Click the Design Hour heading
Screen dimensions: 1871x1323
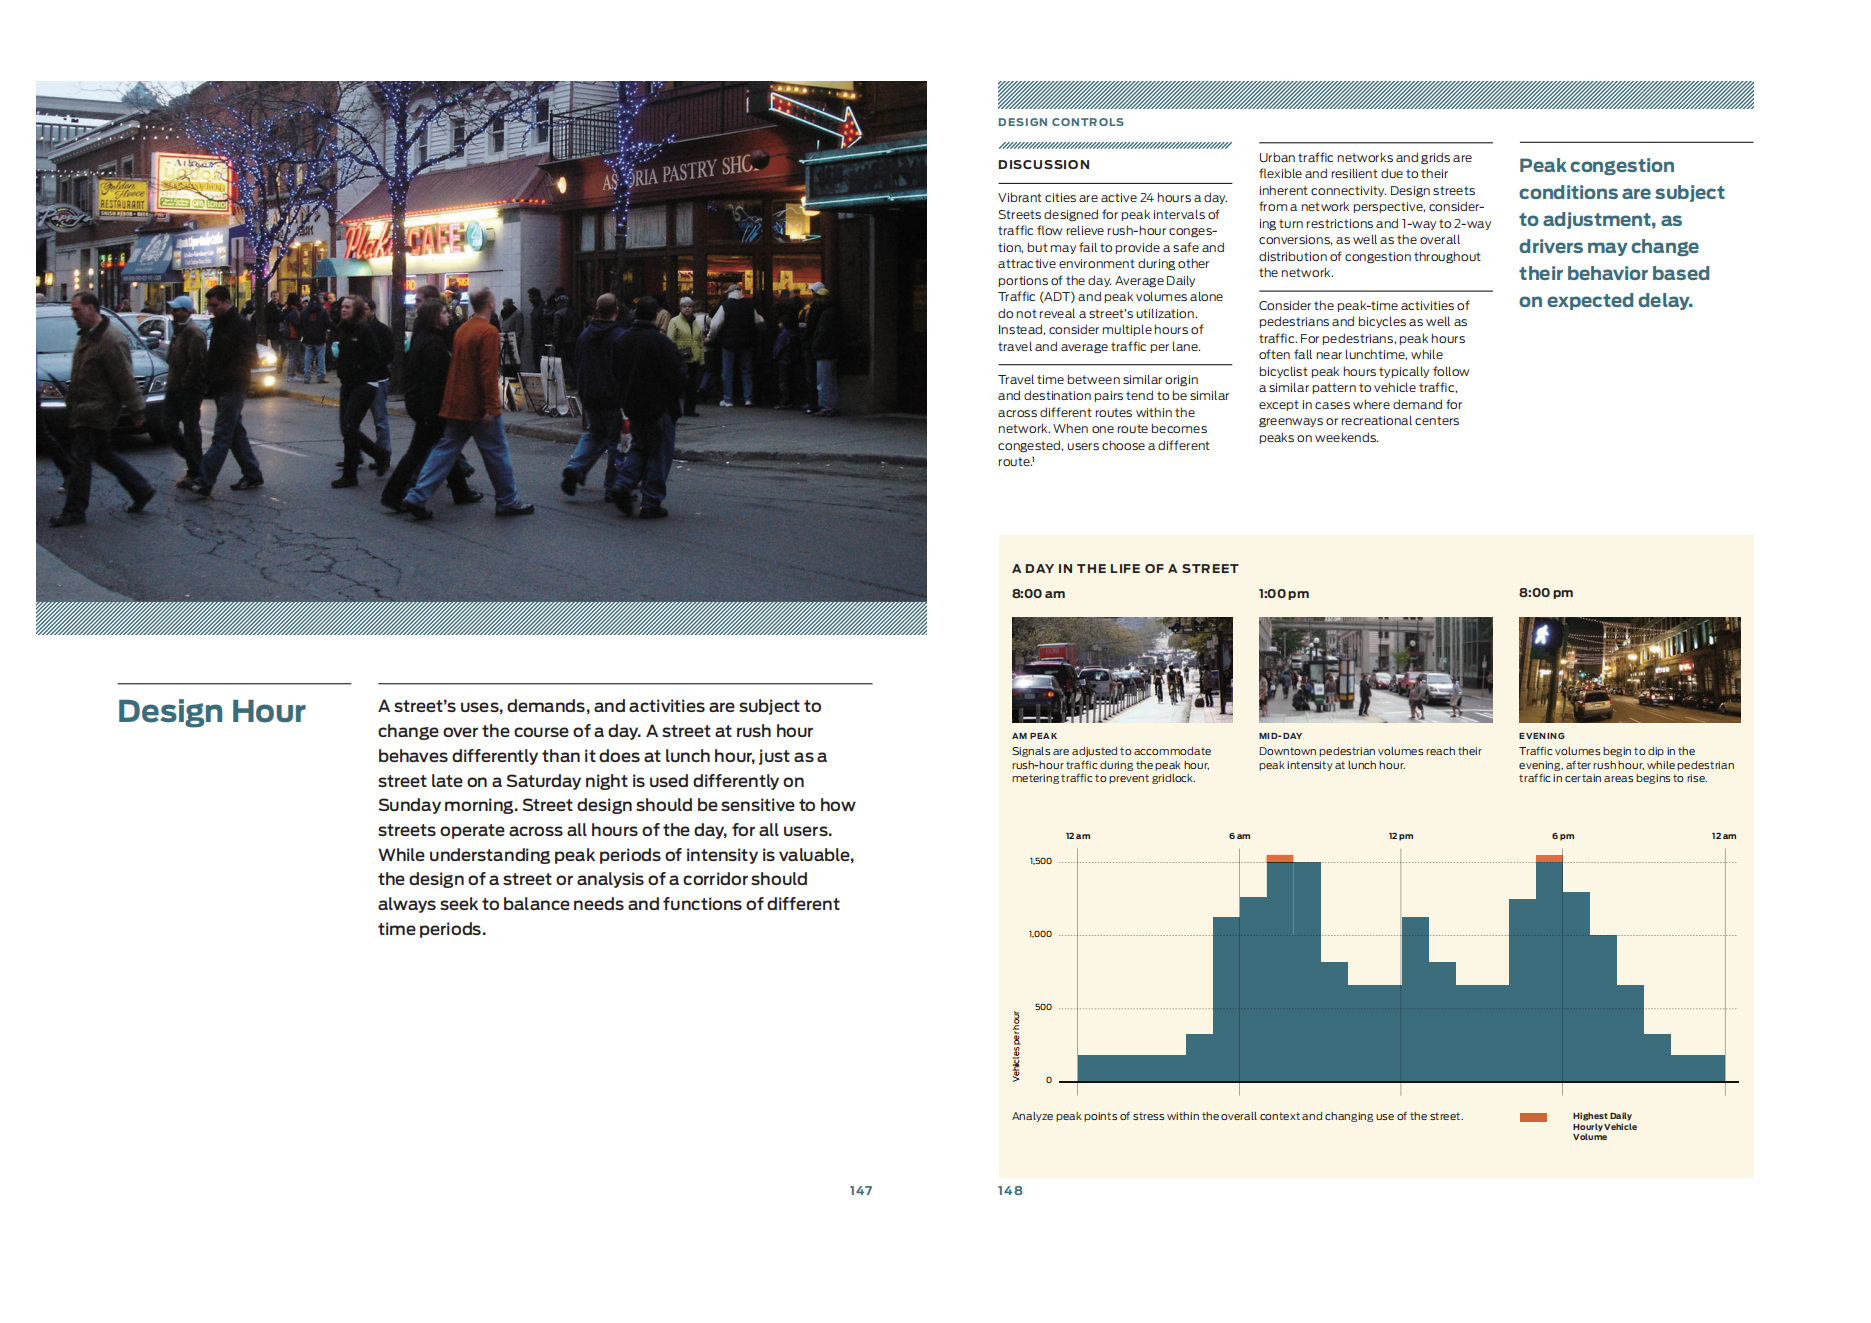pyautogui.click(x=211, y=711)
